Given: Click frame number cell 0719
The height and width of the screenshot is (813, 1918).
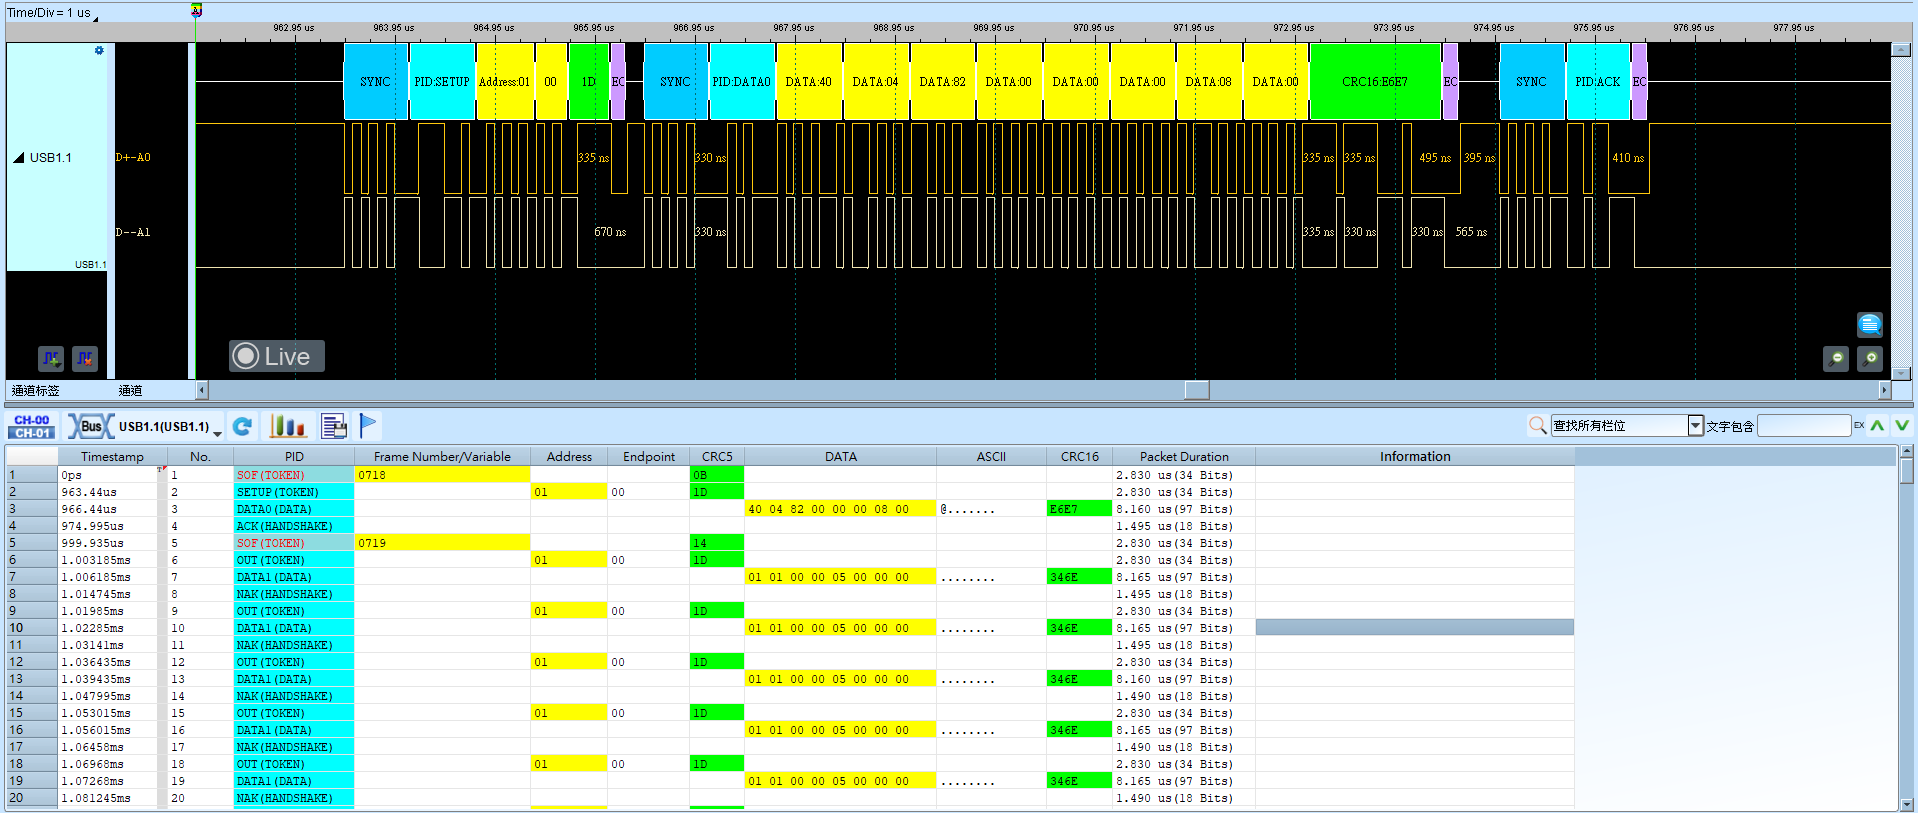Looking at the screenshot, I should pos(442,543).
